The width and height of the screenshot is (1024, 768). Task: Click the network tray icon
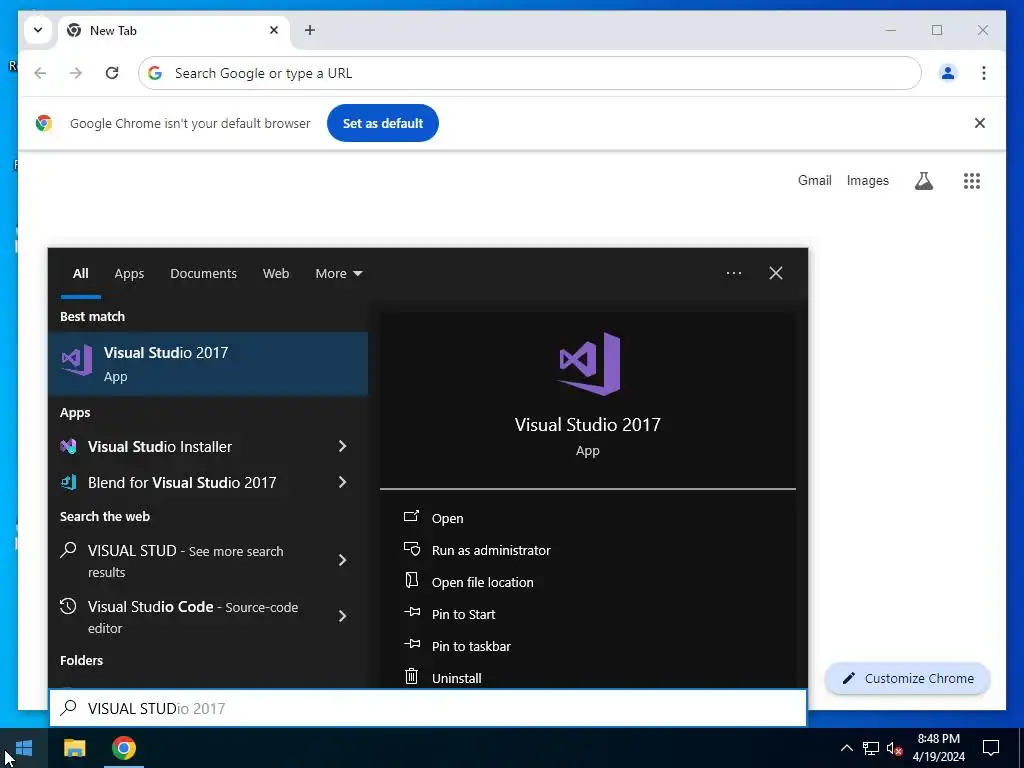[871, 748]
